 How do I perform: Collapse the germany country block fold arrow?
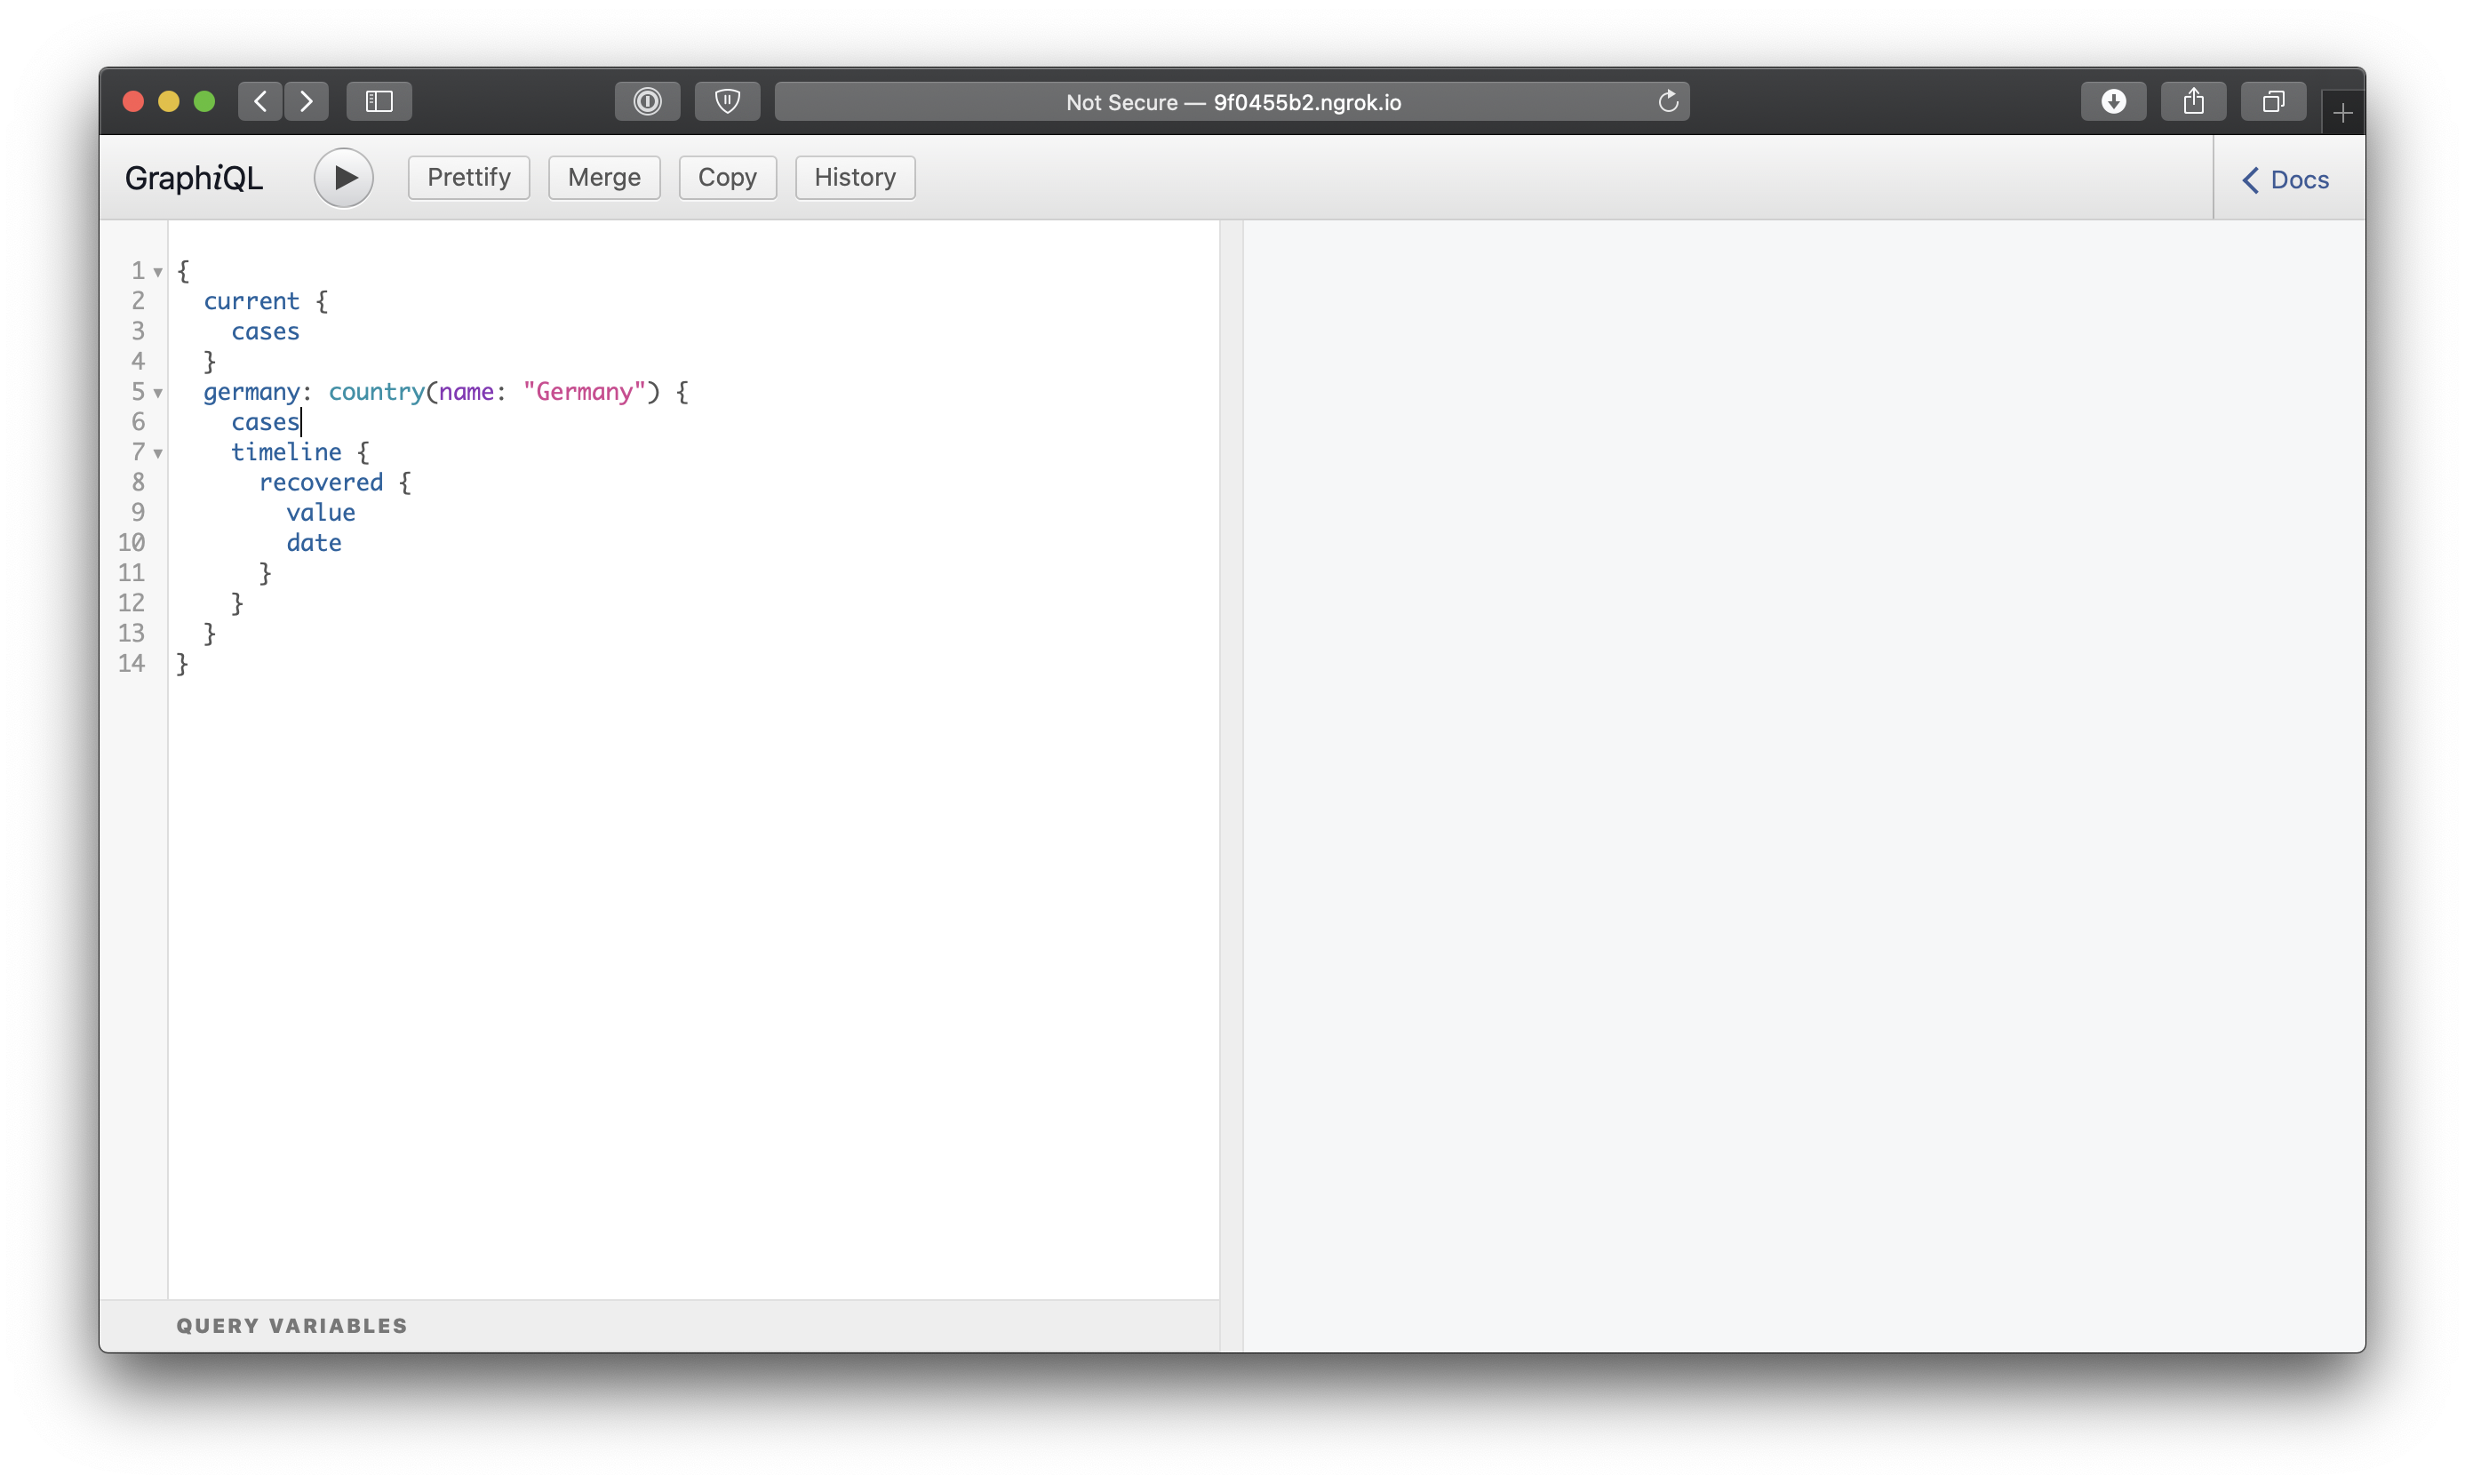click(x=158, y=393)
